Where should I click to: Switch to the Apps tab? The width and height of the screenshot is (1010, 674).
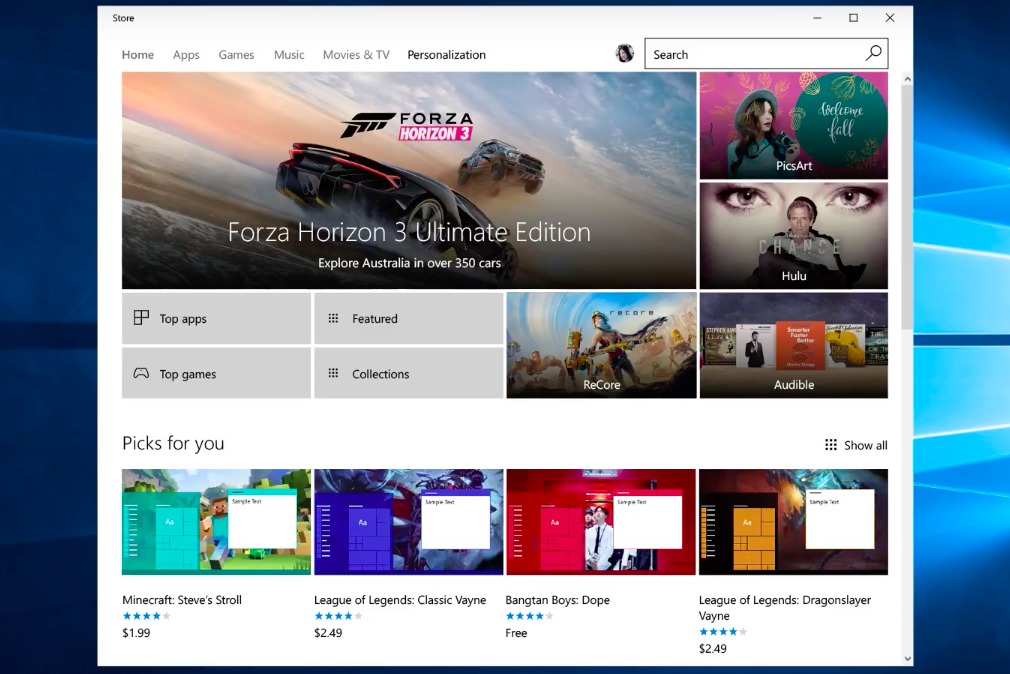186,55
